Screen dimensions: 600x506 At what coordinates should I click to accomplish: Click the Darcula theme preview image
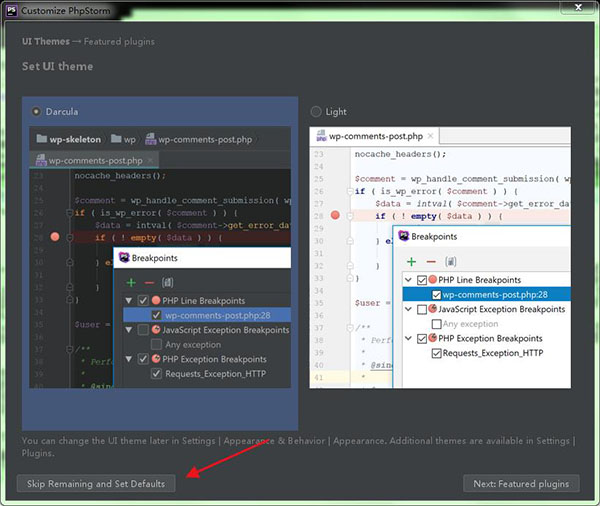click(160, 258)
